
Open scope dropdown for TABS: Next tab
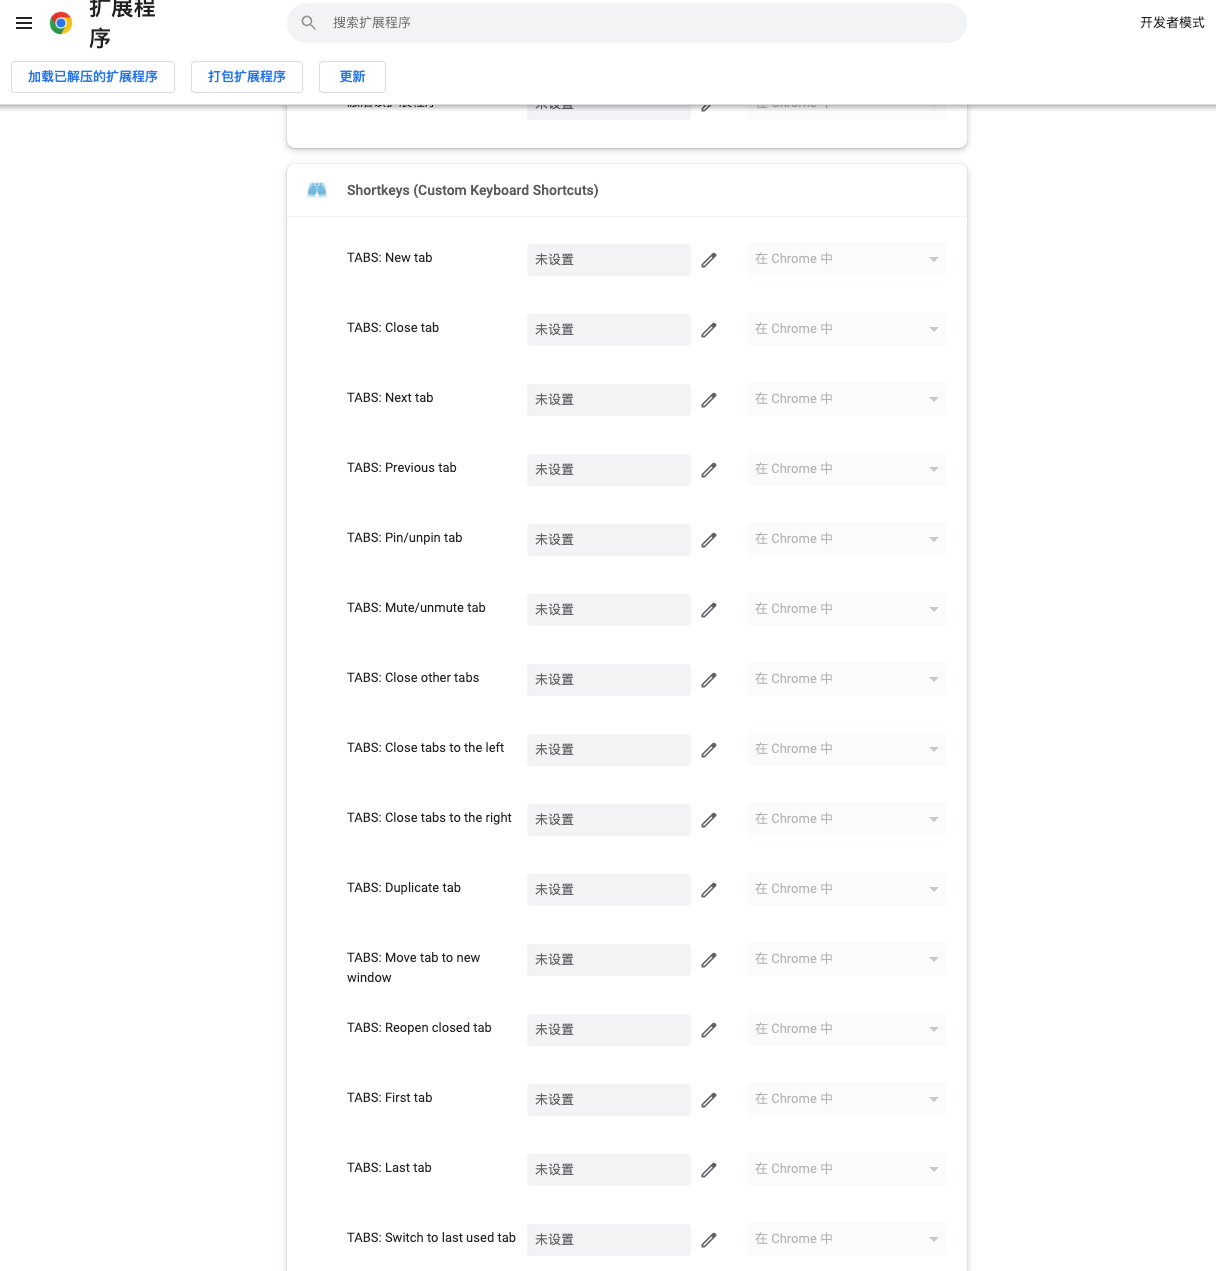point(846,399)
